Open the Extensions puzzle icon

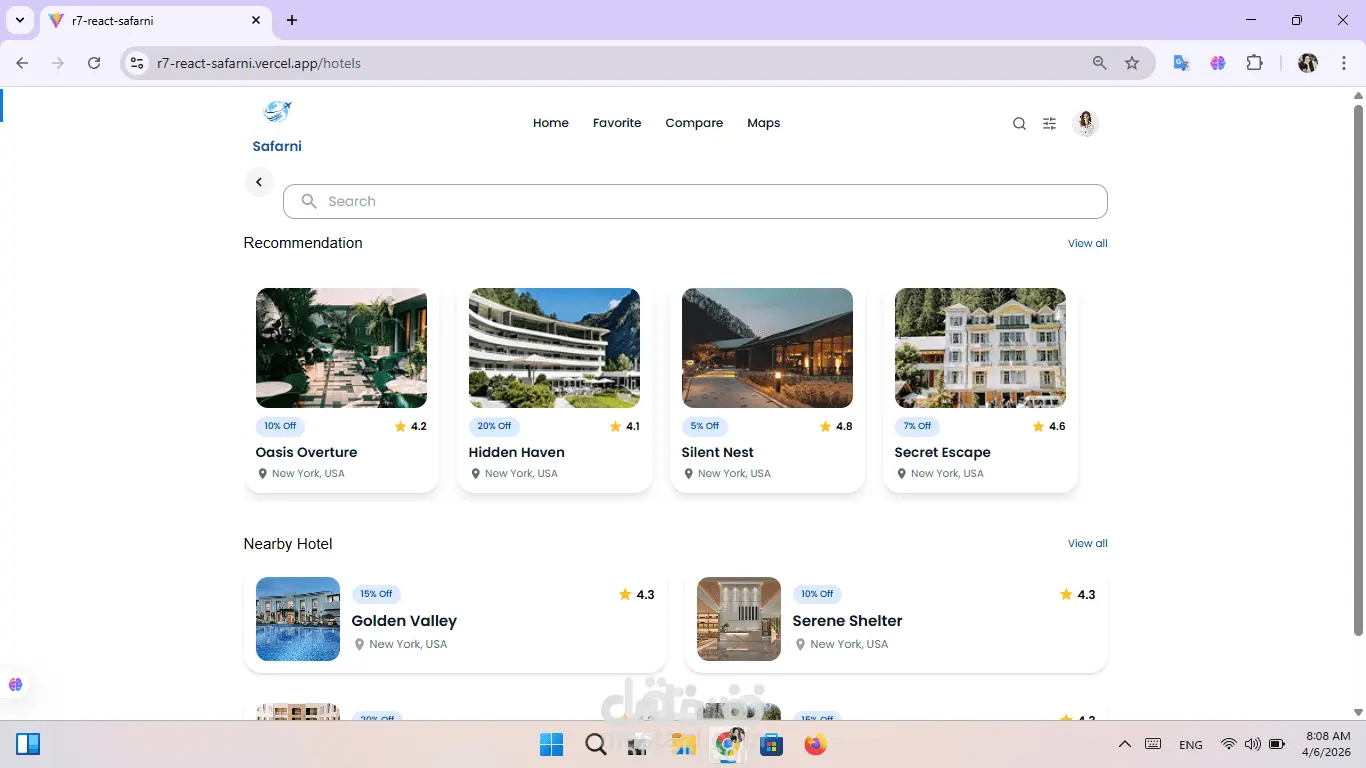[1254, 63]
